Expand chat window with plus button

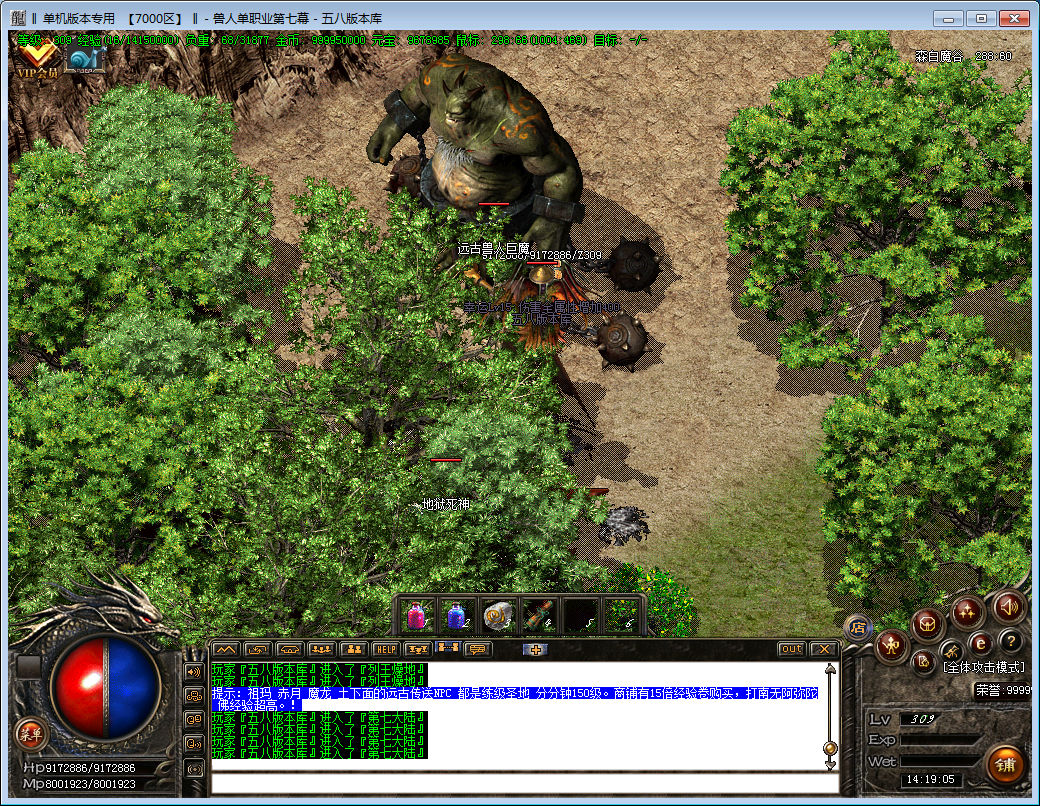coord(535,649)
